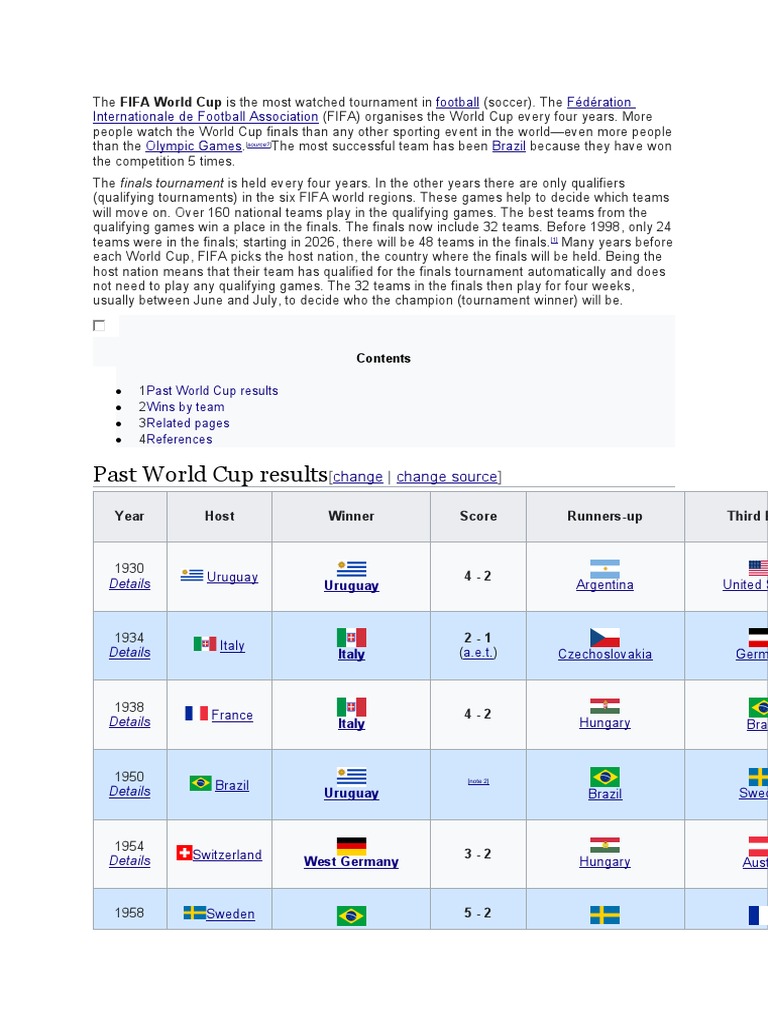The width and height of the screenshot is (768, 1024).
Task: Click Uruguay flag in 1930 Winner cell
Action: click(x=351, y=568)
